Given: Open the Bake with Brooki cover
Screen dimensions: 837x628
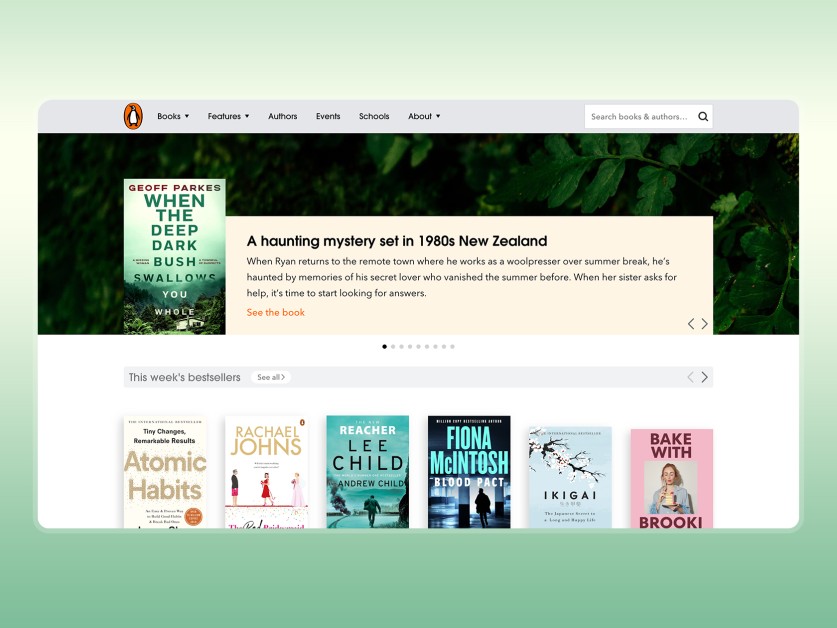Looking at the screenshot, I should click(672, 478).
